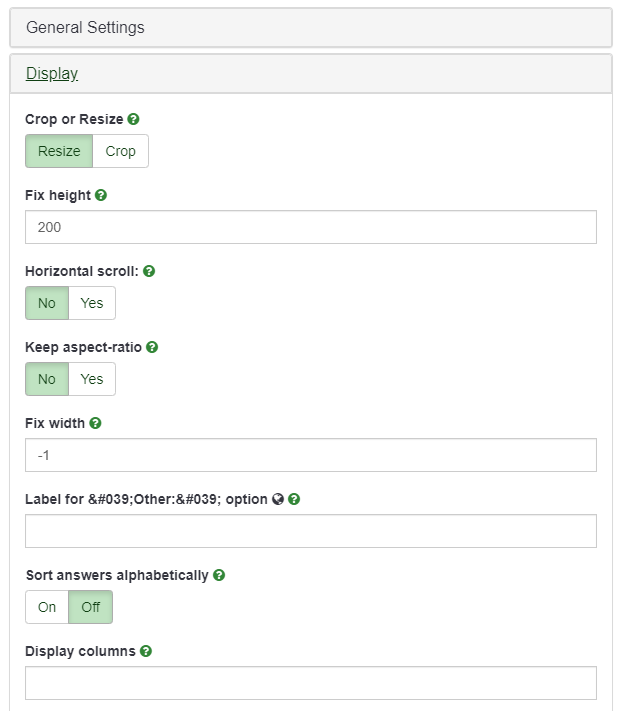Viewport: 621px width, 711px height.
Task: Set Keep aspect-ratio to Yes
Action: [x=92, y=379]
